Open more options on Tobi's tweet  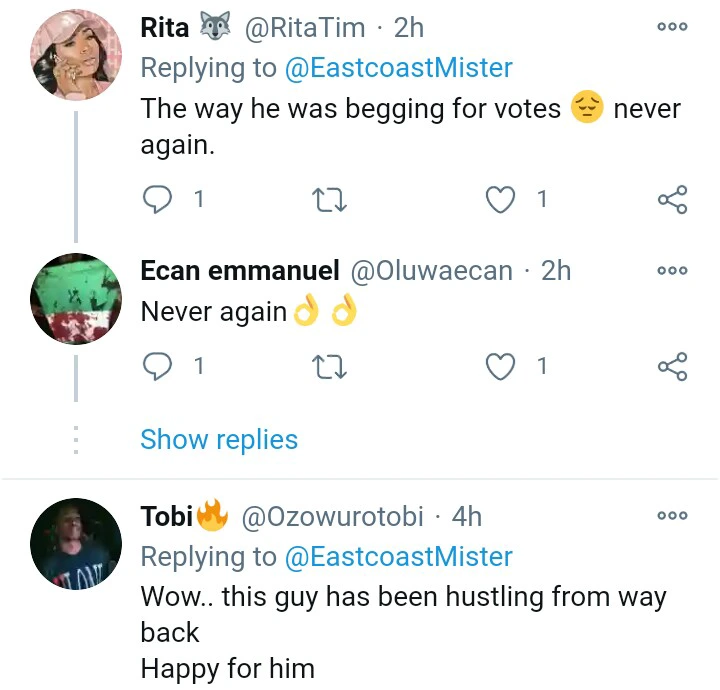672,517
